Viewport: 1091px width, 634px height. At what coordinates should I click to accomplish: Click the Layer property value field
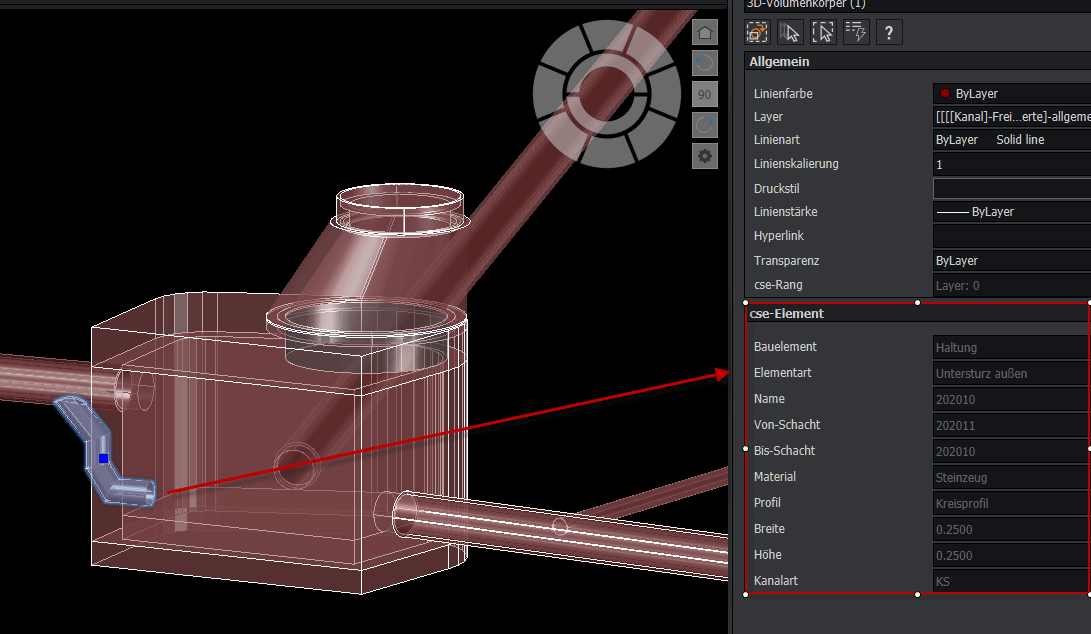click(x=1010, y=117)
